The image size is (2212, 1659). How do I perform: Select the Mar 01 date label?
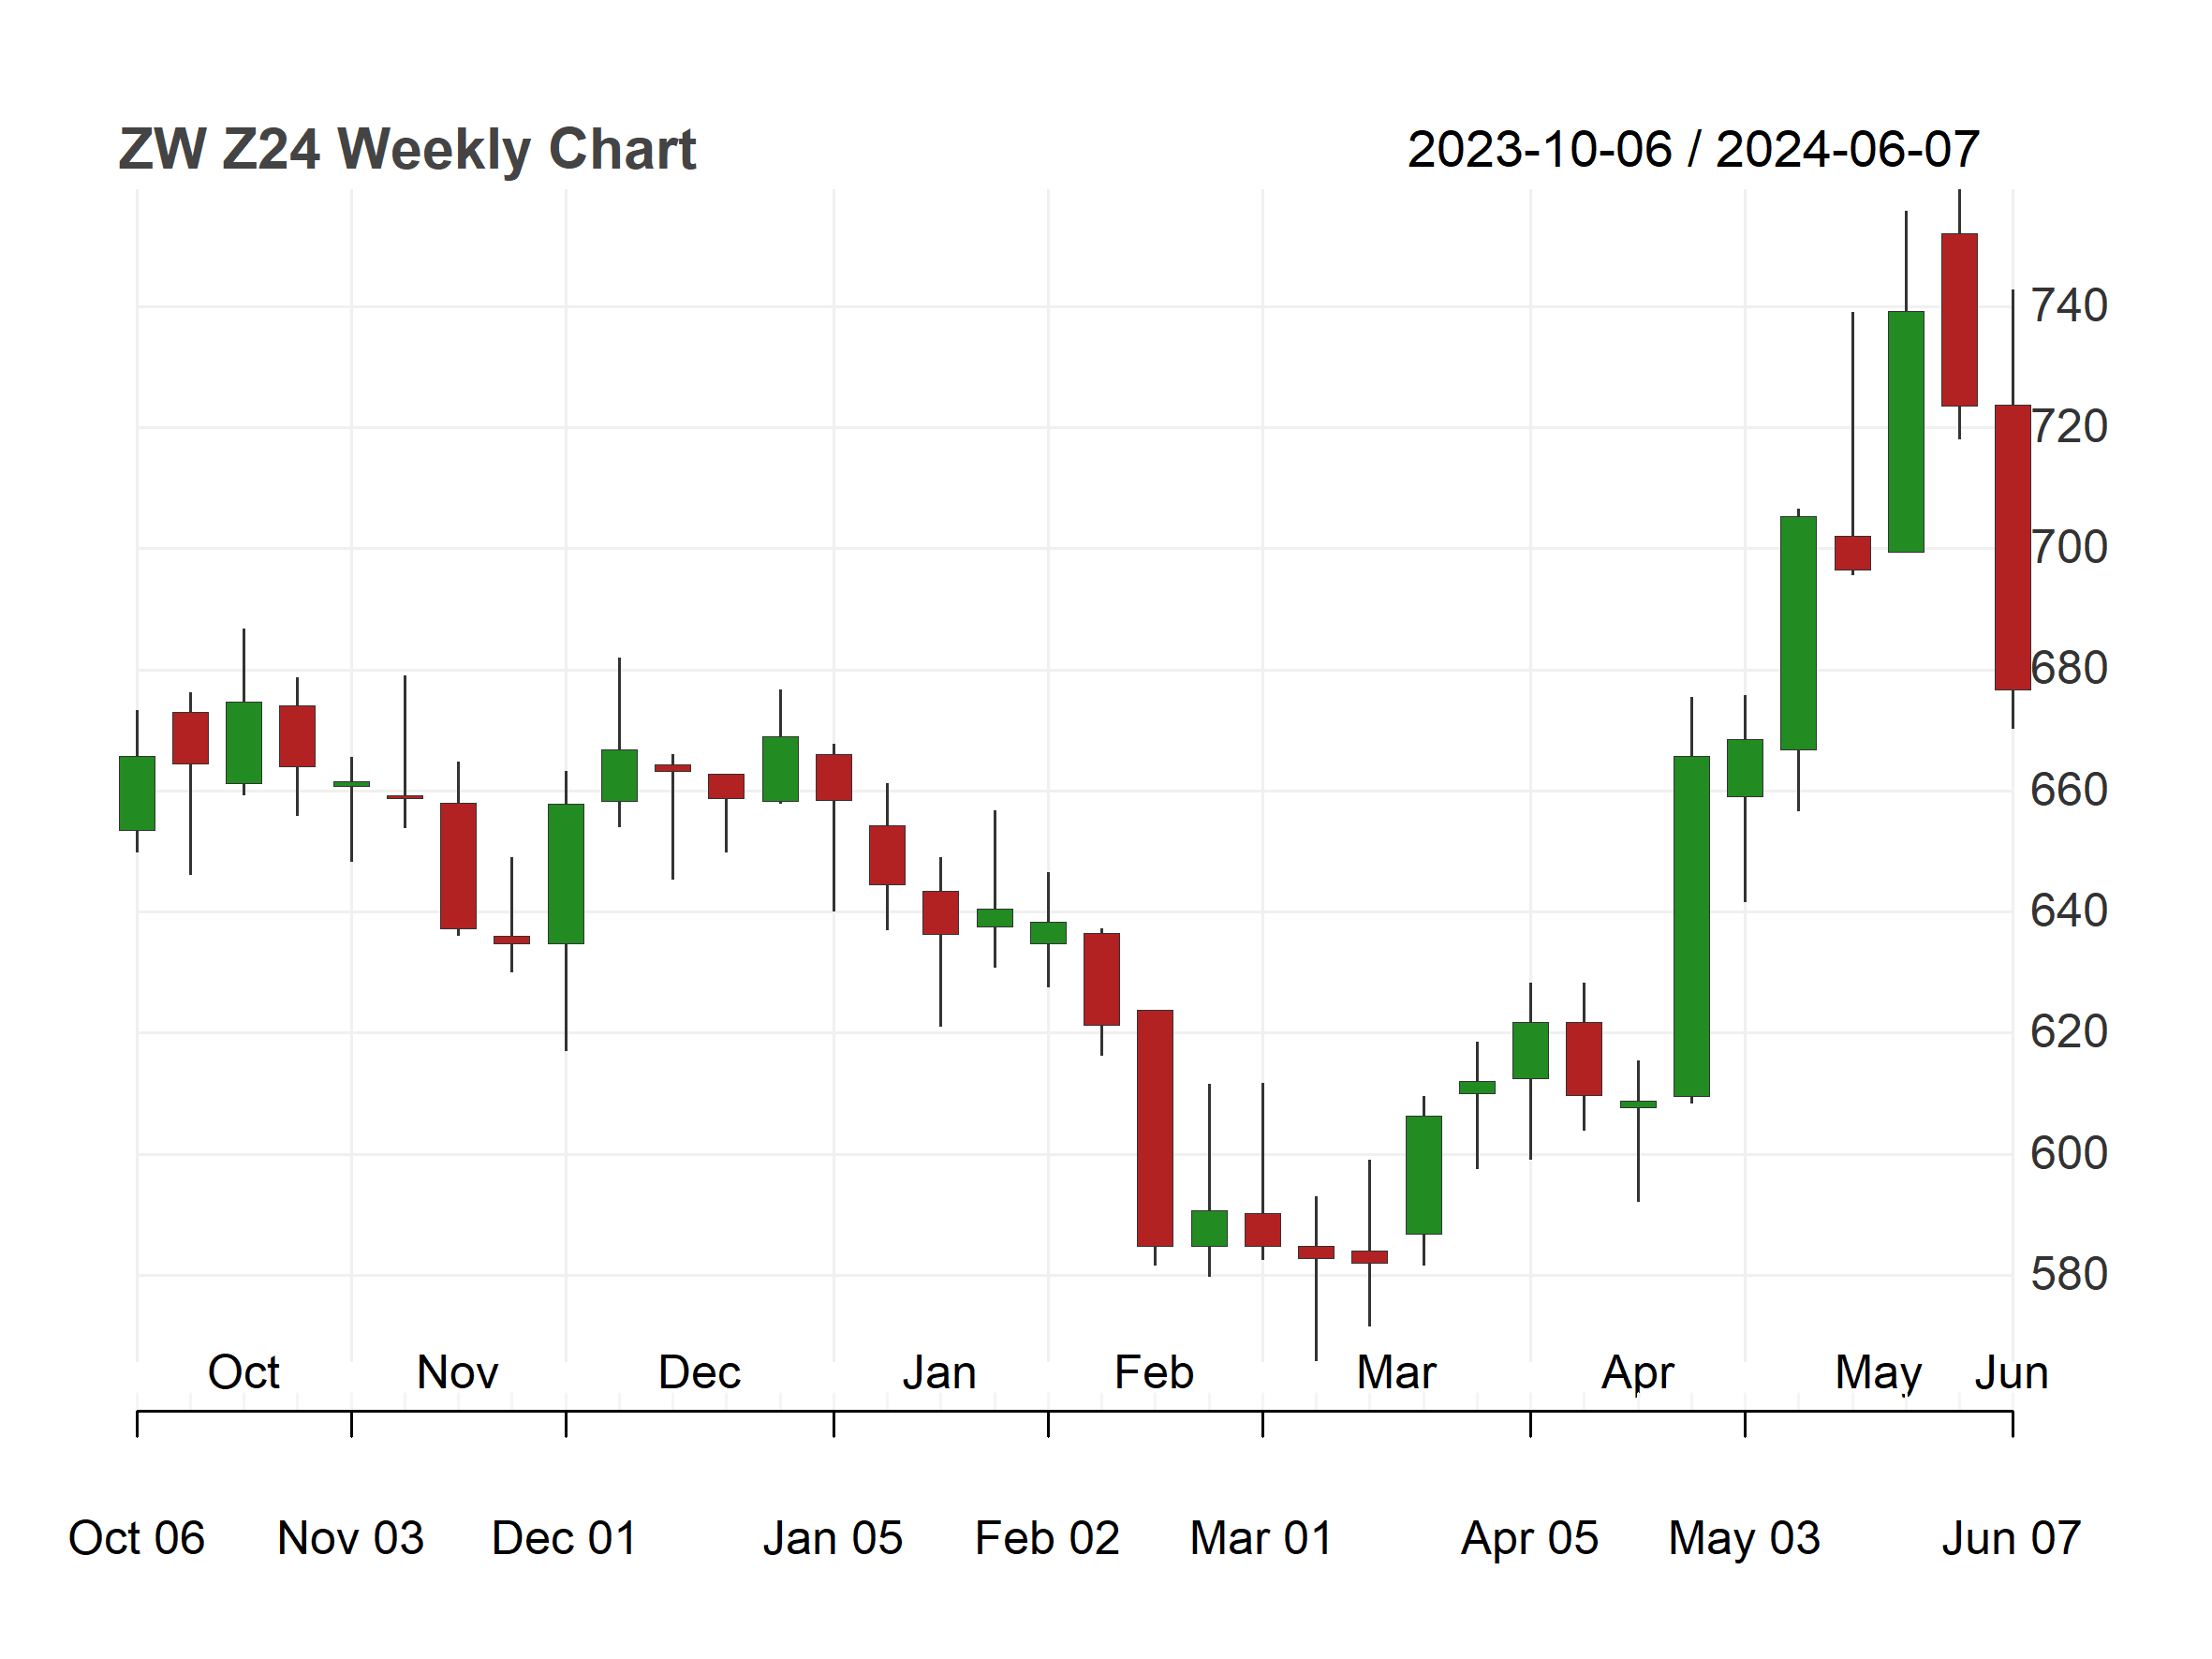click(x=1262, y=1538)
